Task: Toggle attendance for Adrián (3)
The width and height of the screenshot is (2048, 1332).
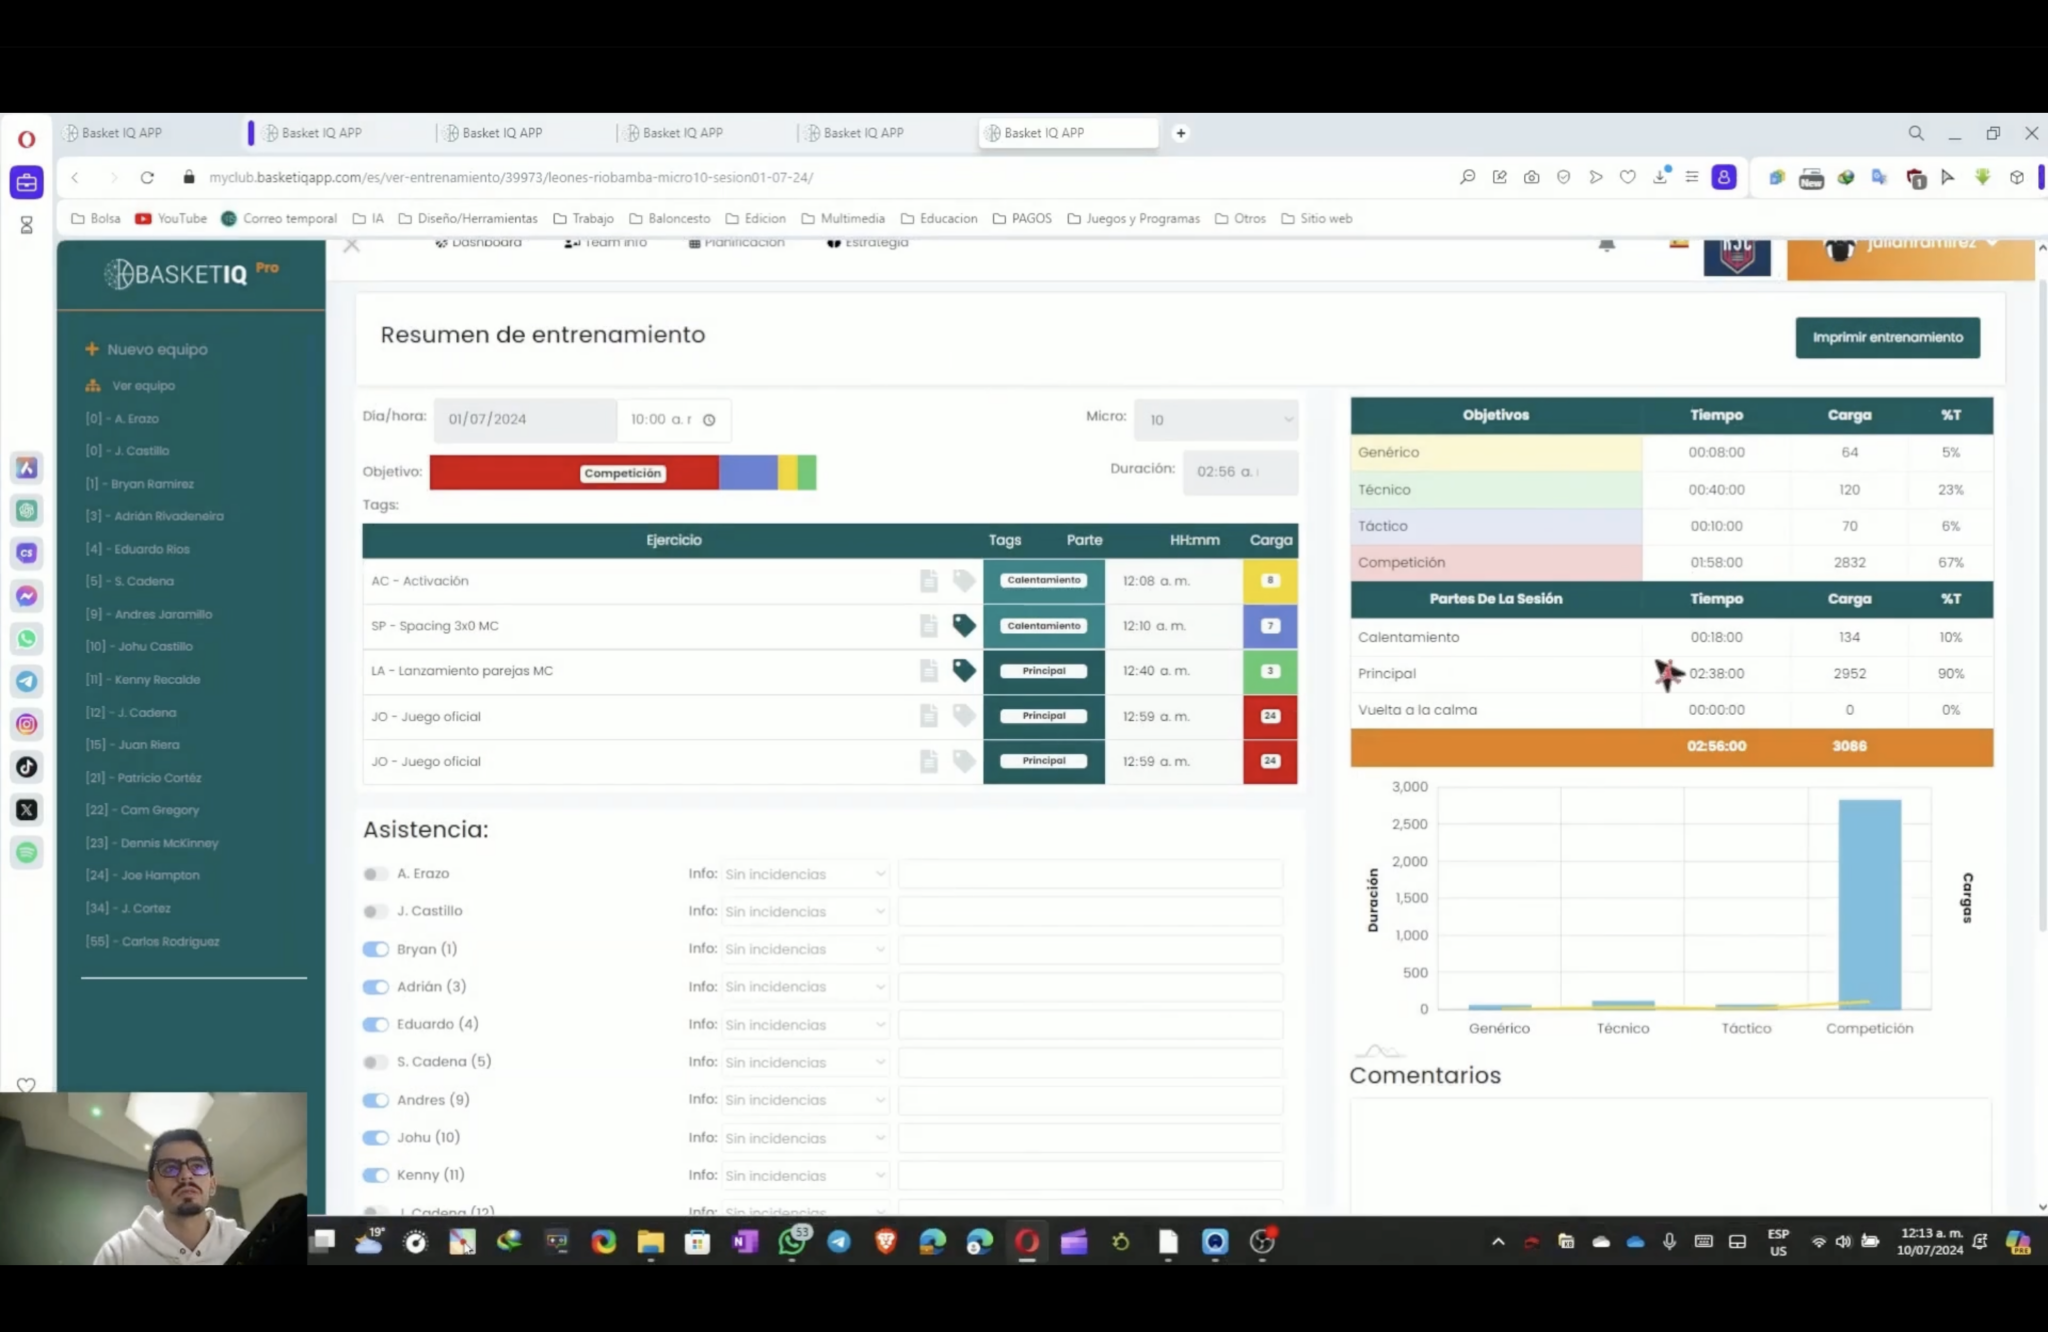Action: (x=375, y=987)
